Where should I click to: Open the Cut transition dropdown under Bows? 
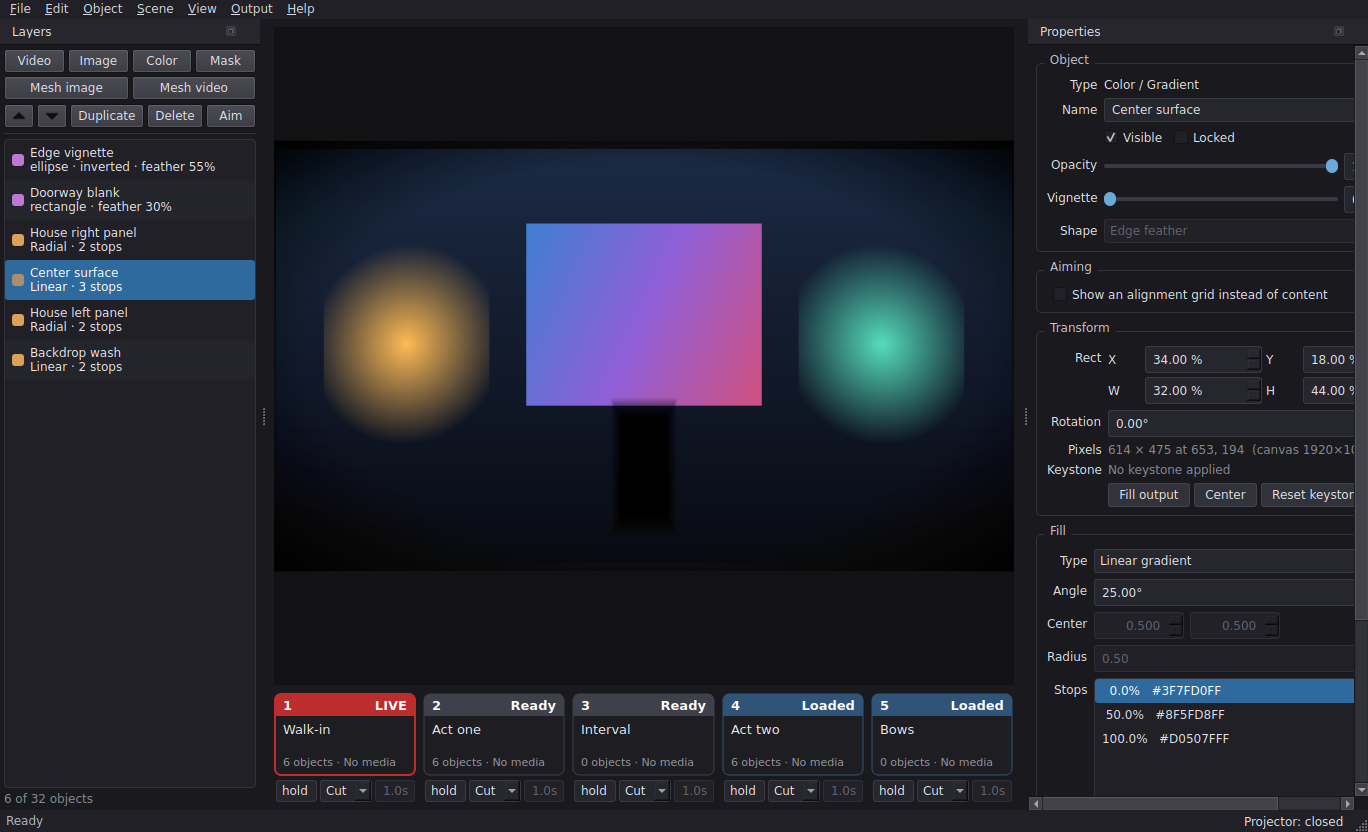tap(942, 790)
